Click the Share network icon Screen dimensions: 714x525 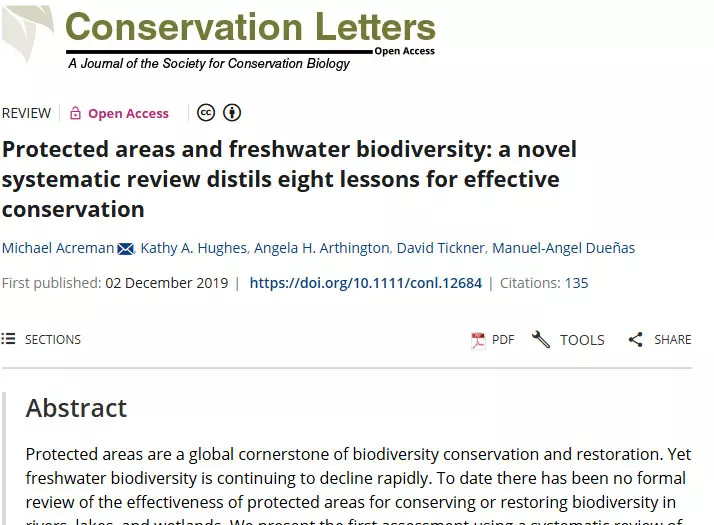[636, 340]
